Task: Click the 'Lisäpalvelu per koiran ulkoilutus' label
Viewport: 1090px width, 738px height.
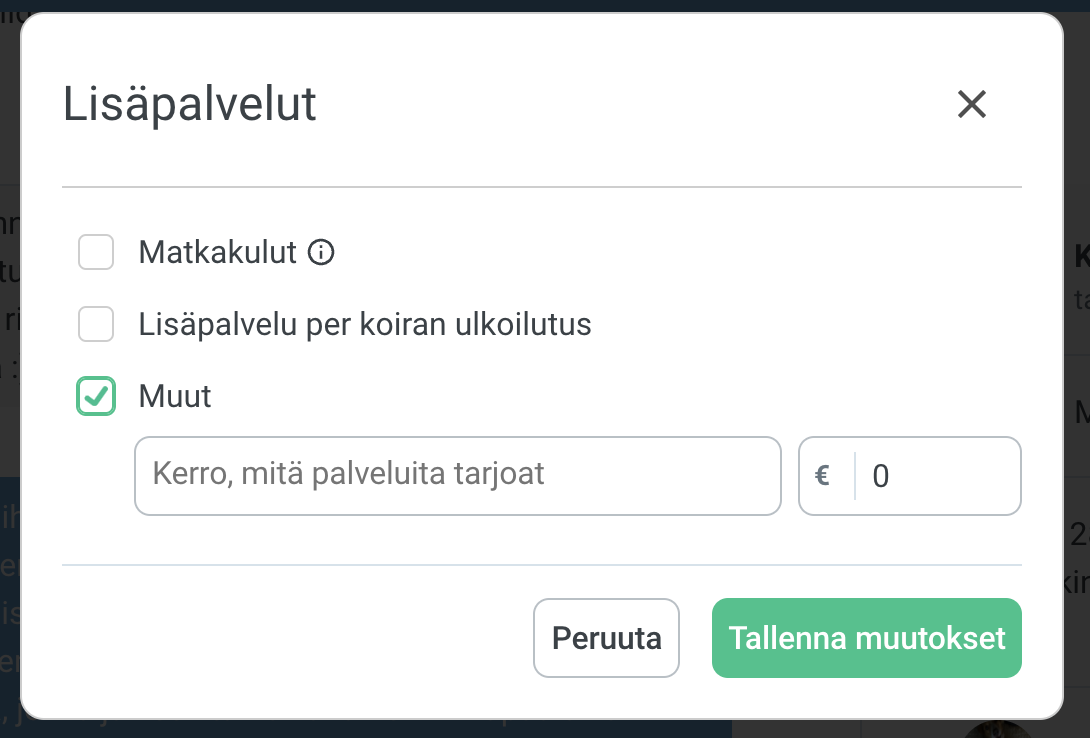Action: [x=365, y=325]
